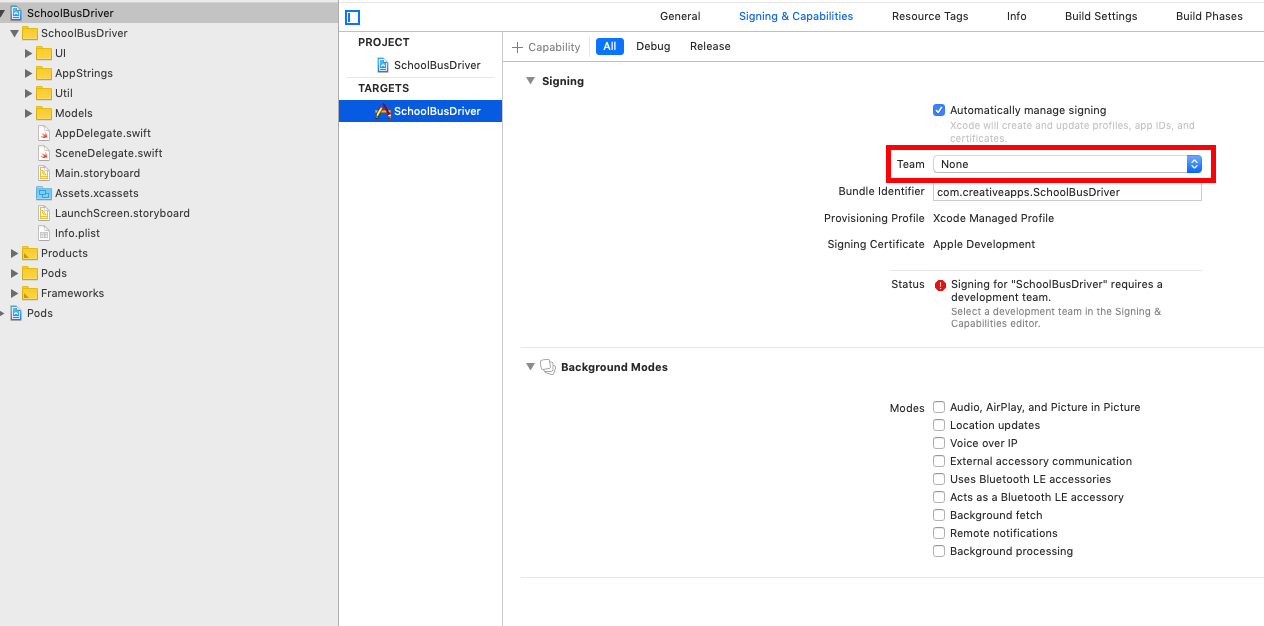The height and width of the screenshot is (626, 1264).
Task: Collapse the Signing section triangle
Action: point(530,81)
